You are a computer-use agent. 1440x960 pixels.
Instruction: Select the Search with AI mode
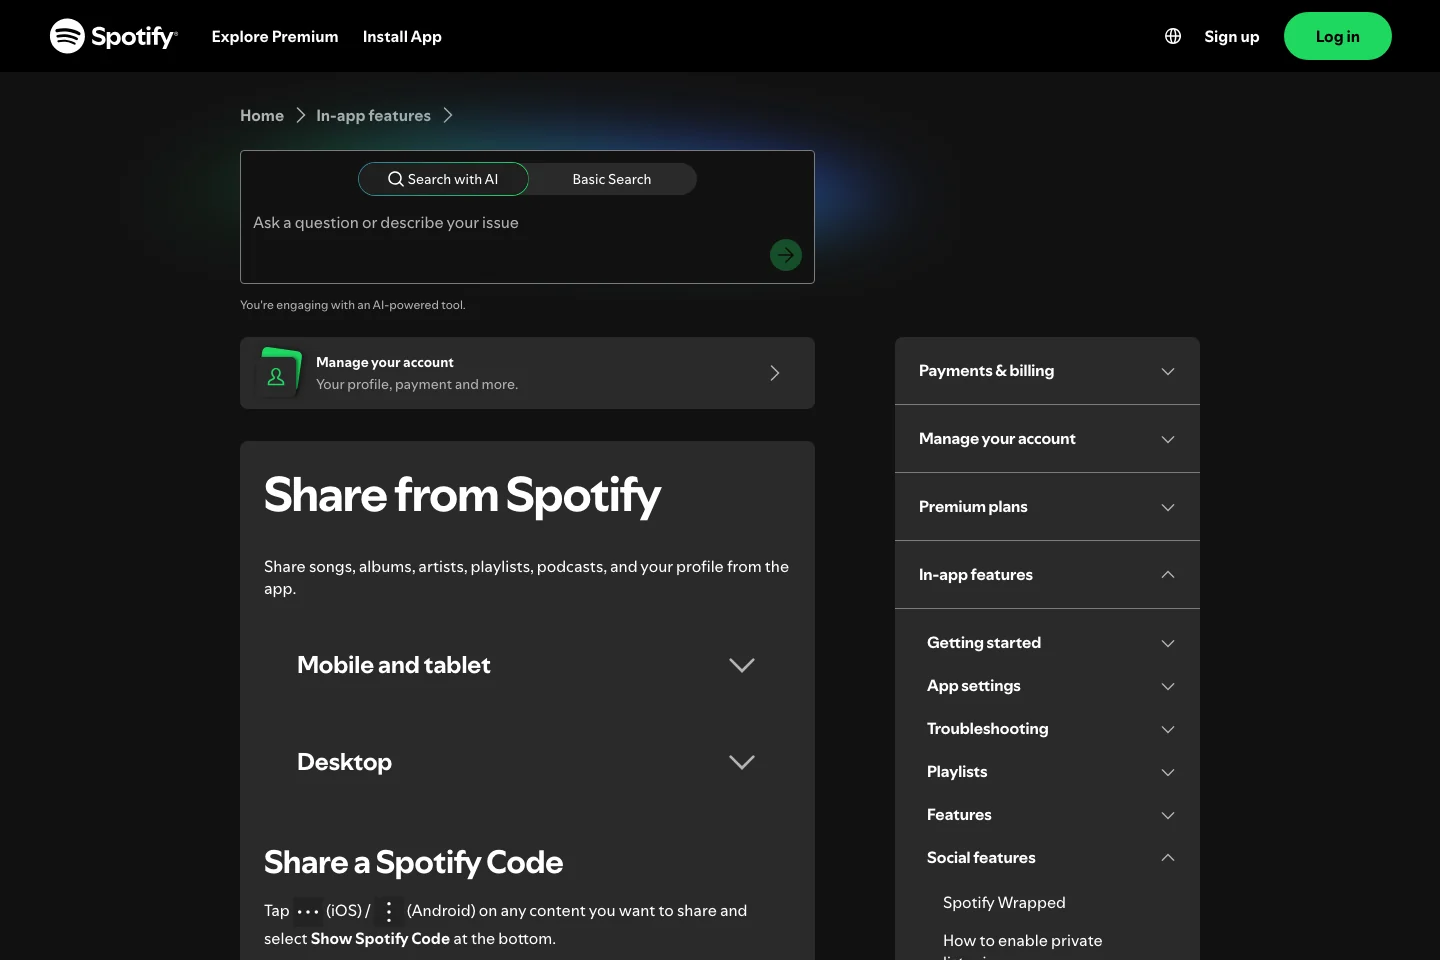coord(443,179)
